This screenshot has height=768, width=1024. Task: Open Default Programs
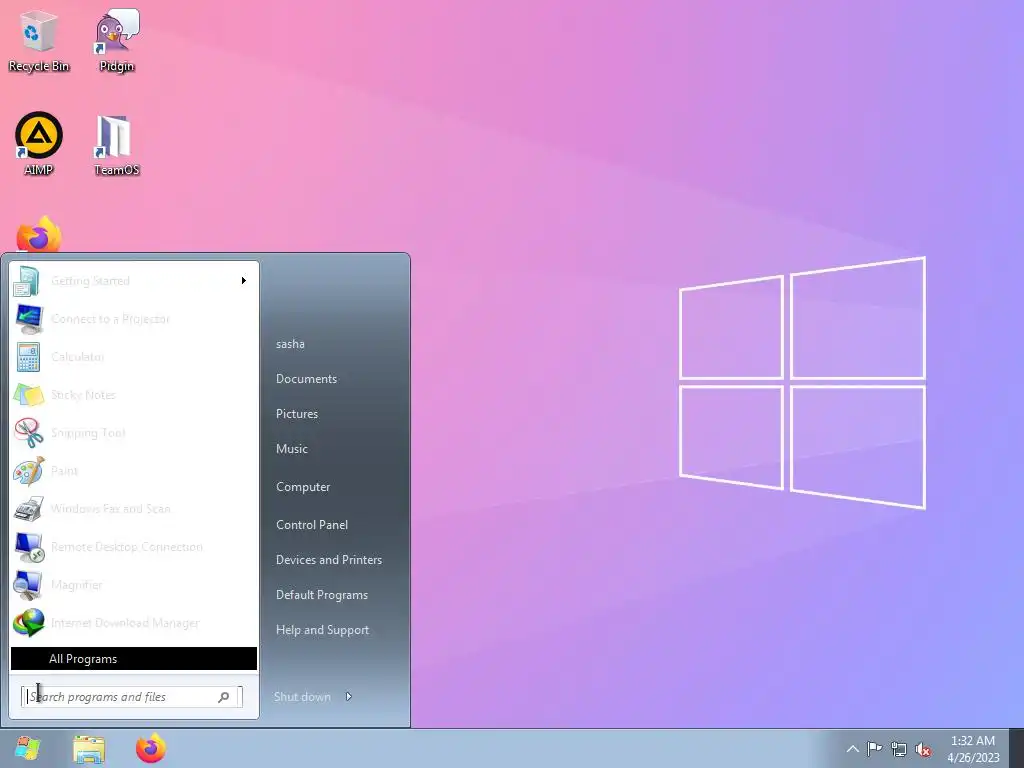coord(321,595)
